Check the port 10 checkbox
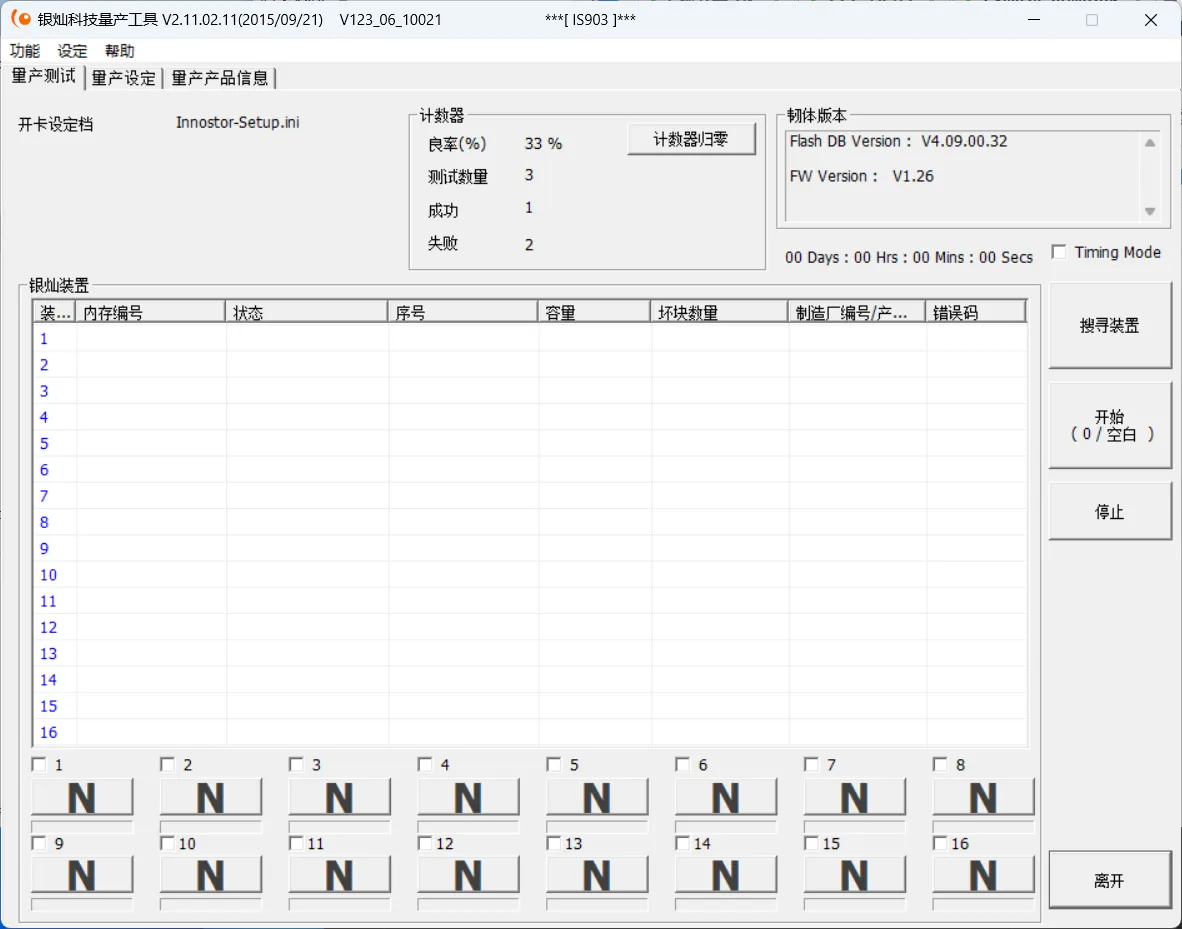This screenshot has height=929, width=1182. [x=167, y=843]
